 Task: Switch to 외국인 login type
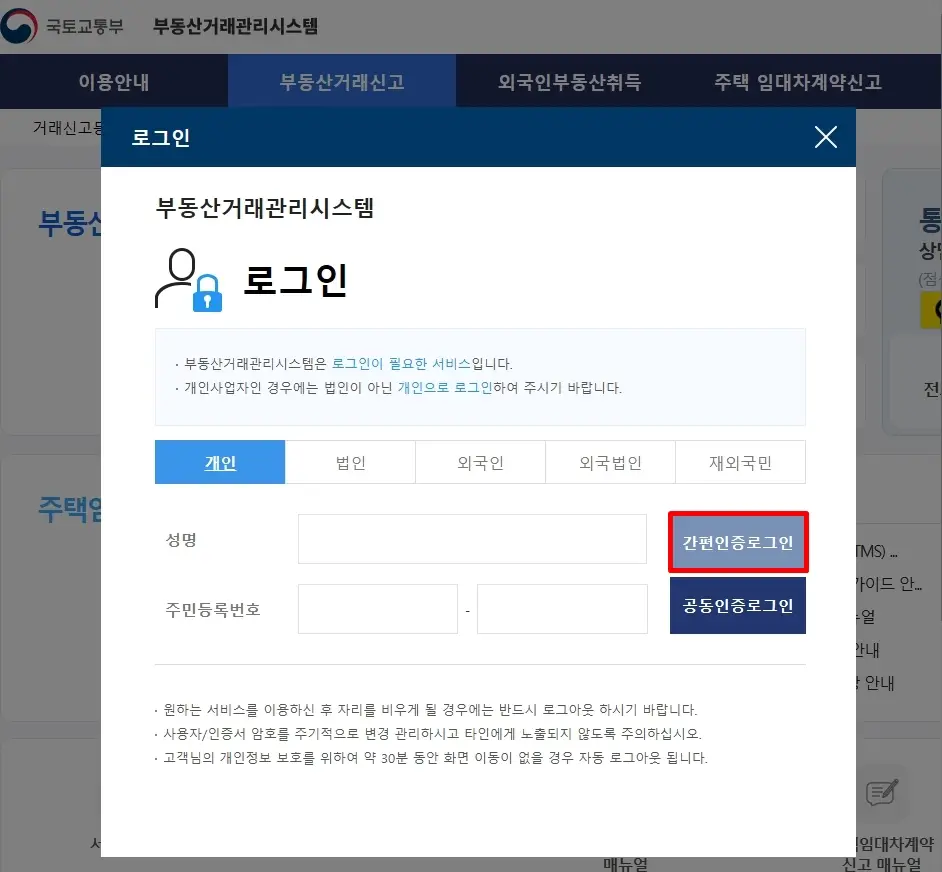pos(479,462)
